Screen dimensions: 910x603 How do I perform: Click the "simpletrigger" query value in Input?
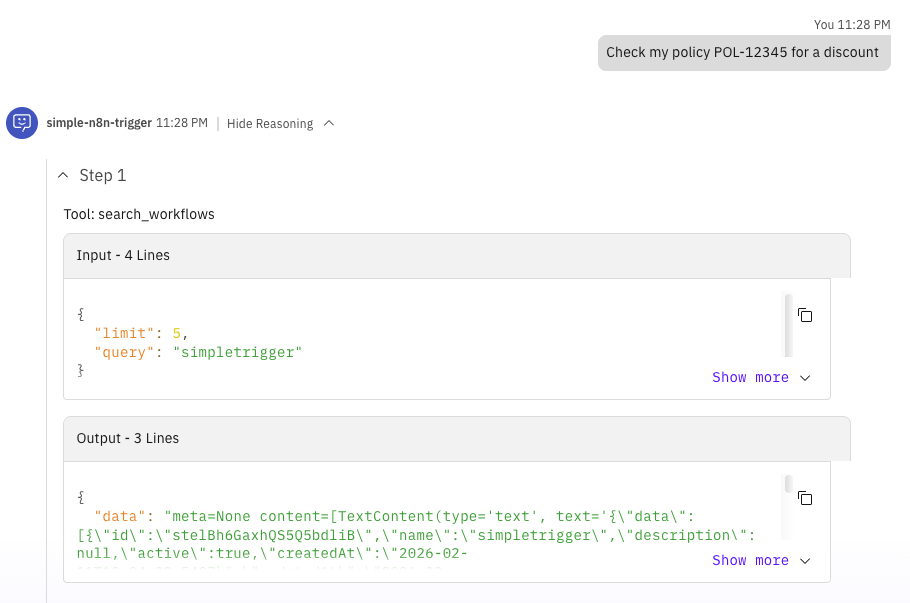236,352
